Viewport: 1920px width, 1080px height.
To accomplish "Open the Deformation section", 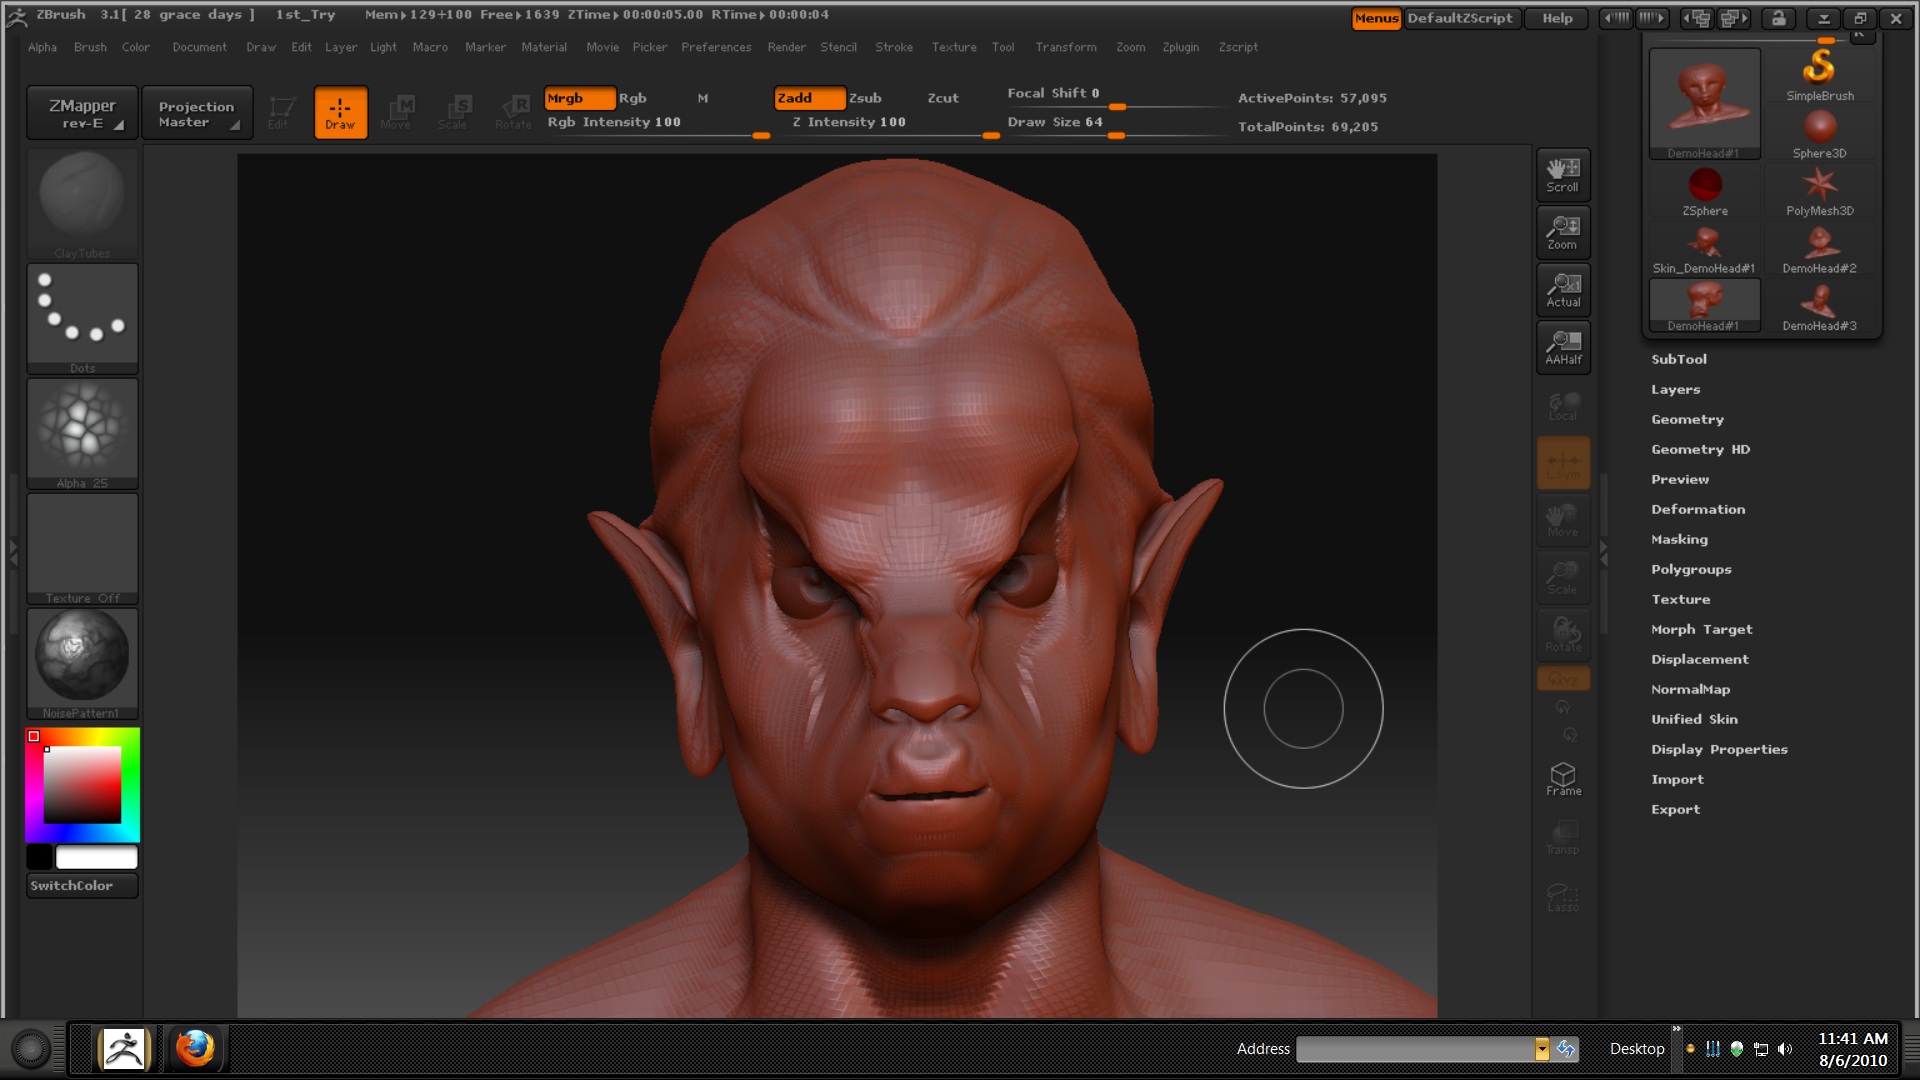I will (1698, 509).
